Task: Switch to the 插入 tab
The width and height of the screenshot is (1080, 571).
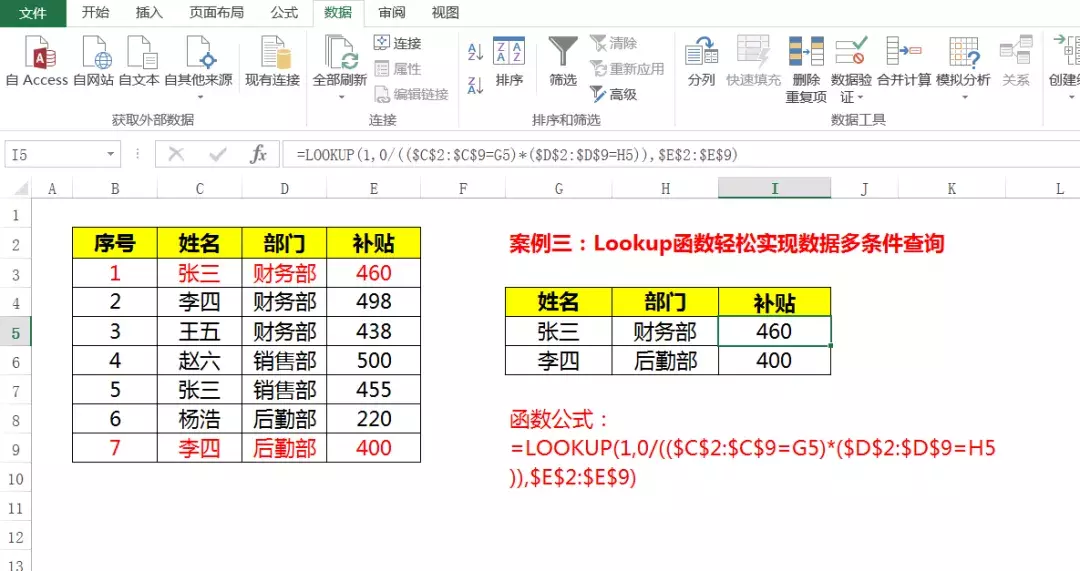Action: [149, 12]
